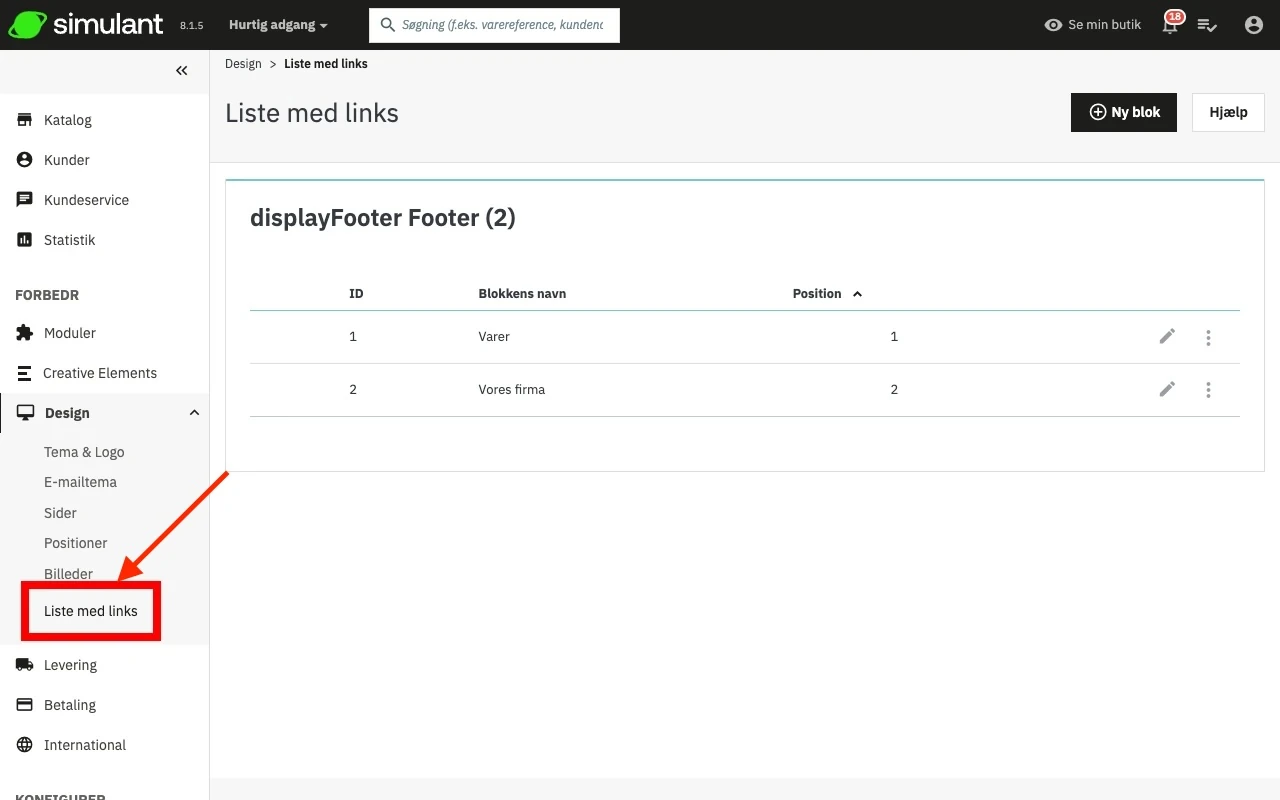This screenshot has width=1280, height=800.
Task: Click the search magnifier in the top bar
Action: [387, 25]
